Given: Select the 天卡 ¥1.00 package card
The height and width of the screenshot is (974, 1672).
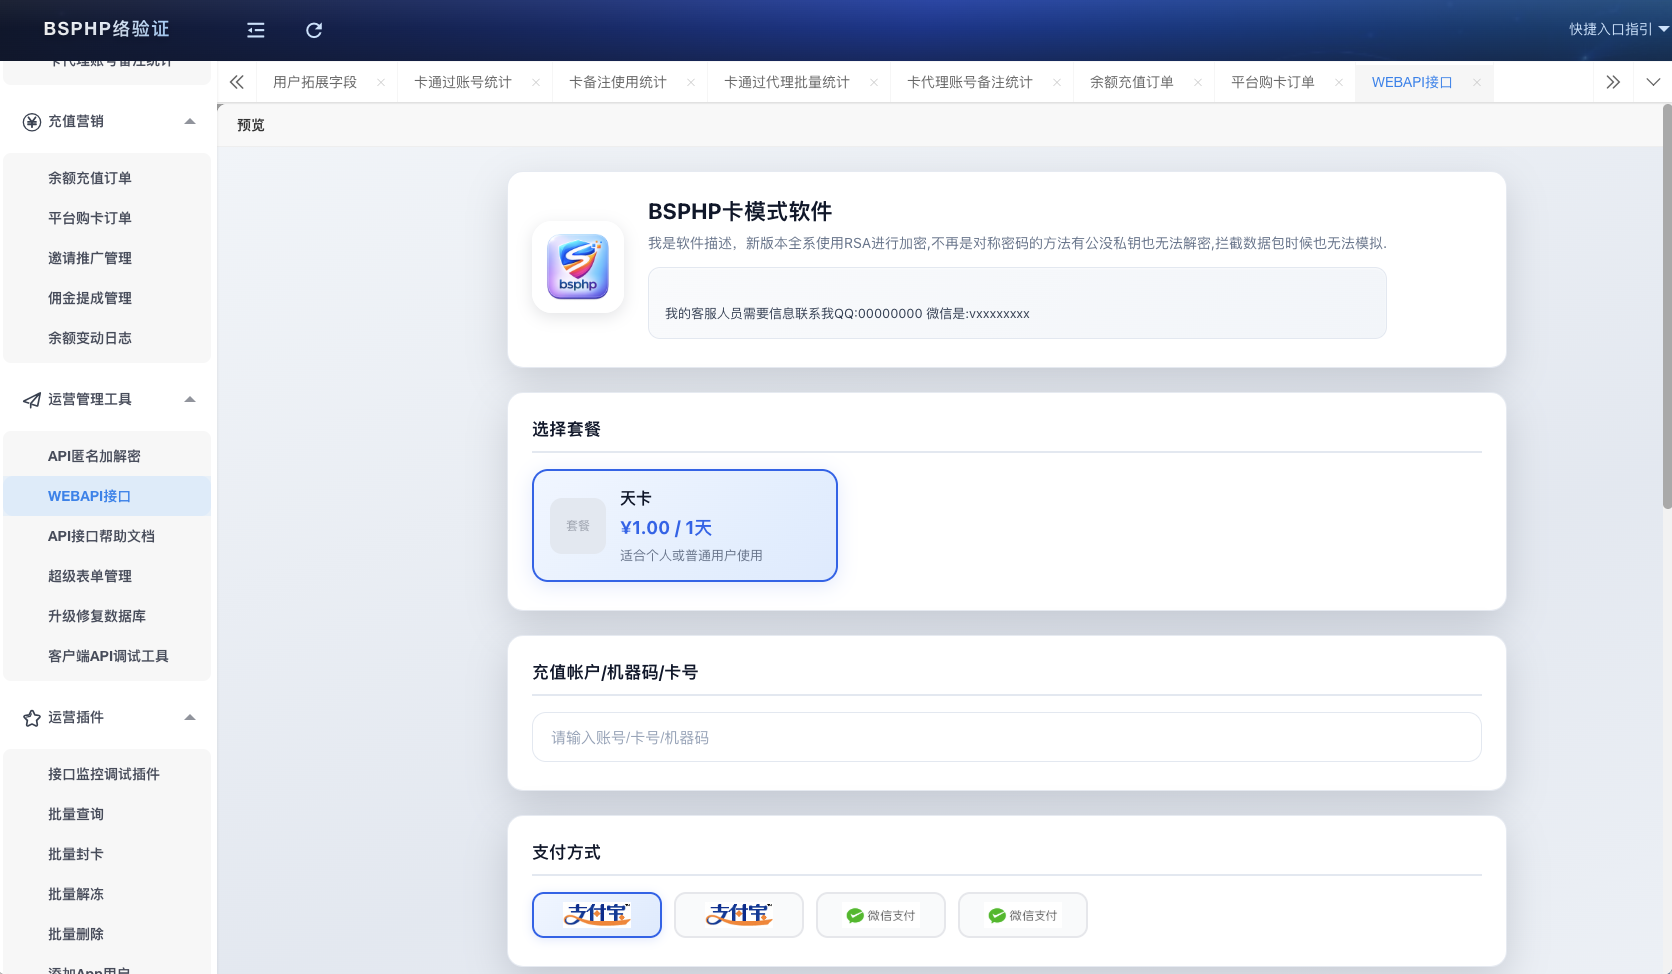Looking at the screenshot, I should [x=685, y=525].
